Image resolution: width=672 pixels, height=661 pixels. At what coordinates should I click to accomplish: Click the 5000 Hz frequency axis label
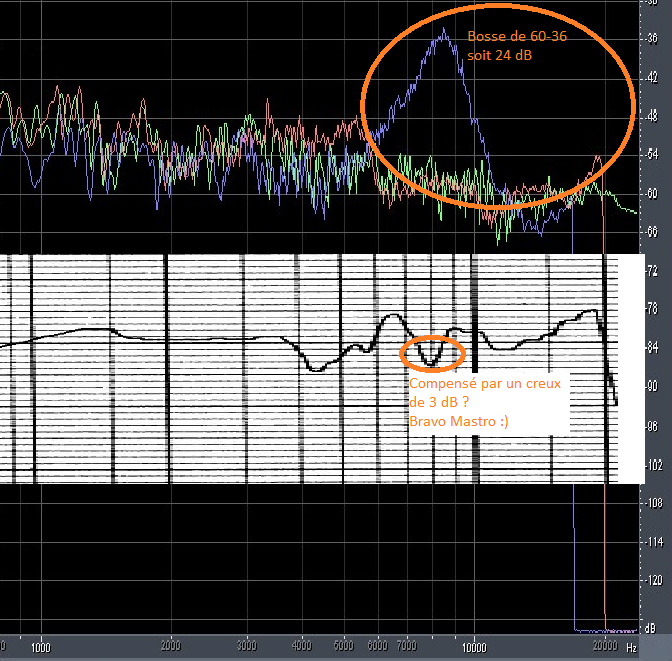[344, 645]
